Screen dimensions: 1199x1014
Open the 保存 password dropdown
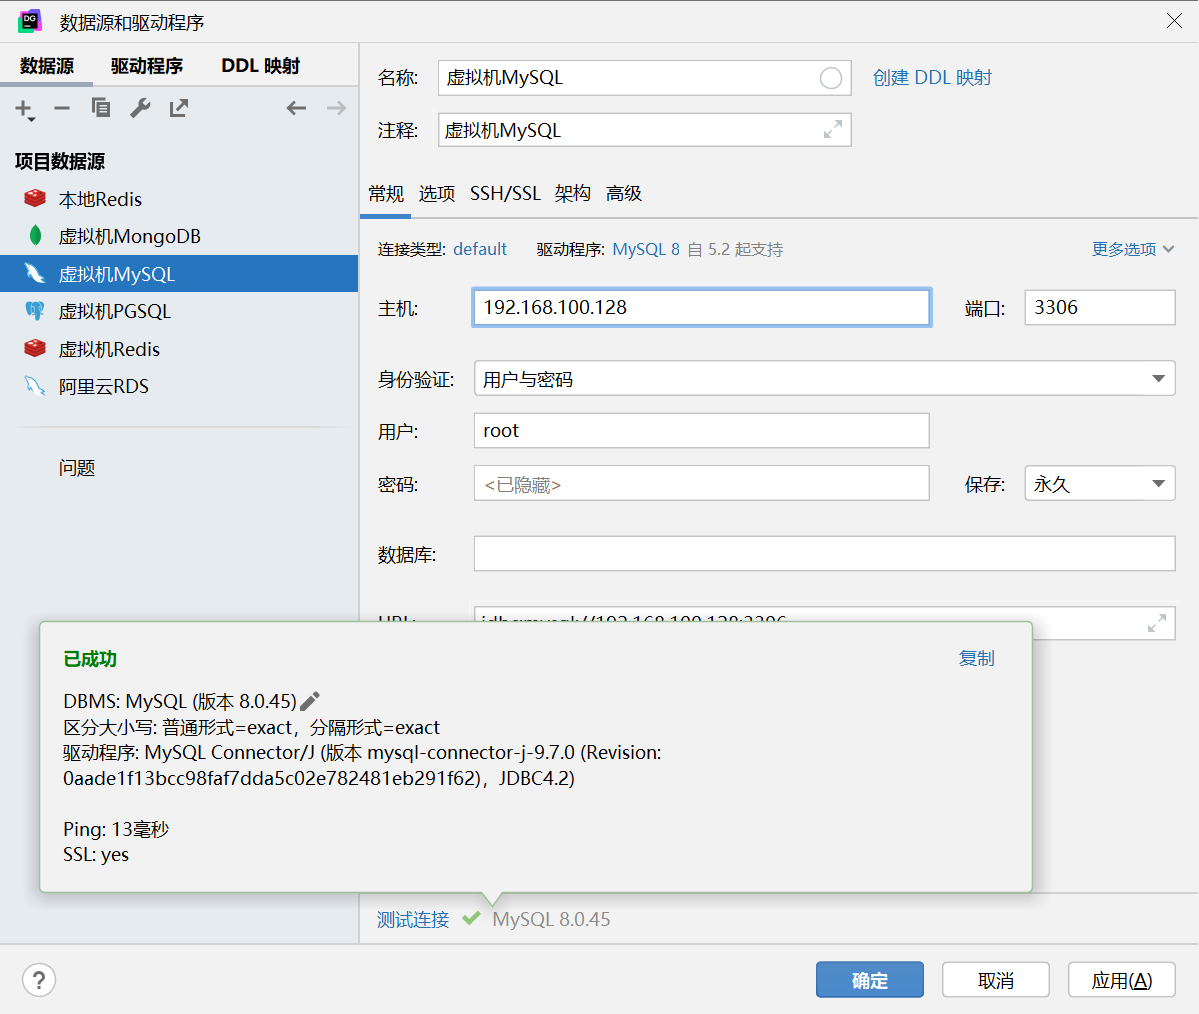[1100, 483]
